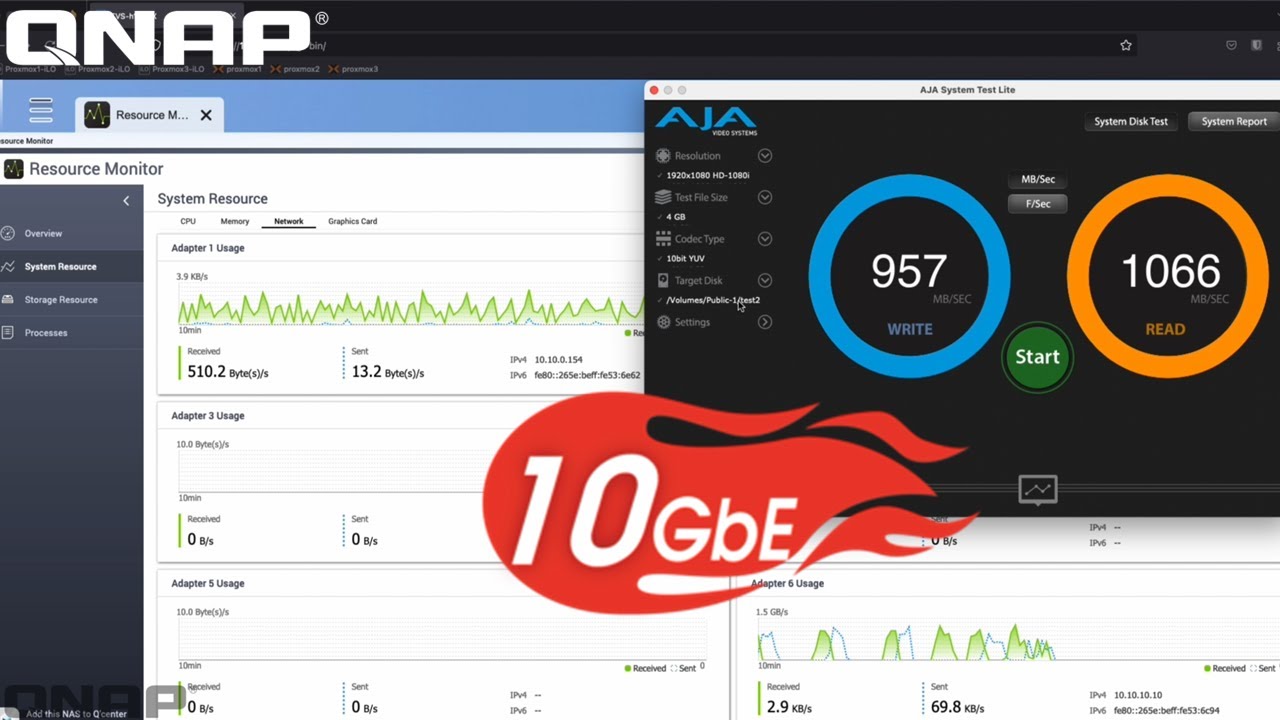Screen dimensions: 1280x720
Task: Open the Proxmox3-iLO bookmark
Action: (171, 69)
